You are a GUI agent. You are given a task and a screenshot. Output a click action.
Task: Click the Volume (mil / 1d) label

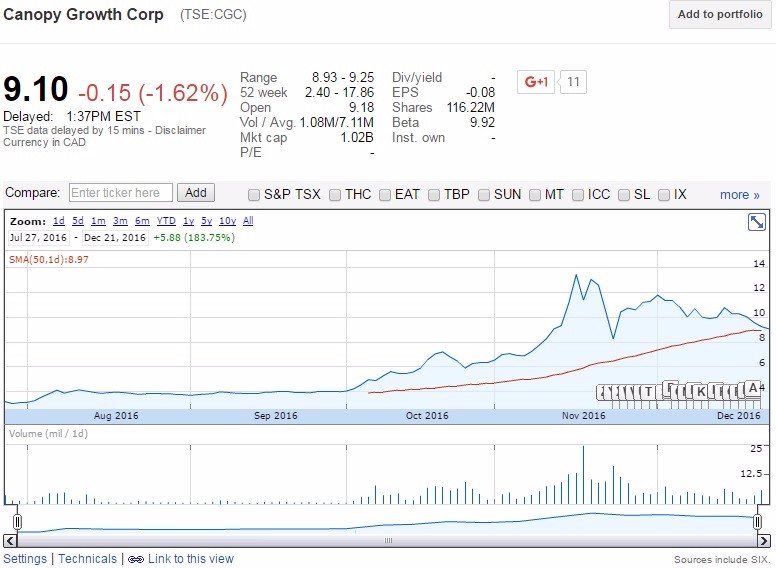48,434
